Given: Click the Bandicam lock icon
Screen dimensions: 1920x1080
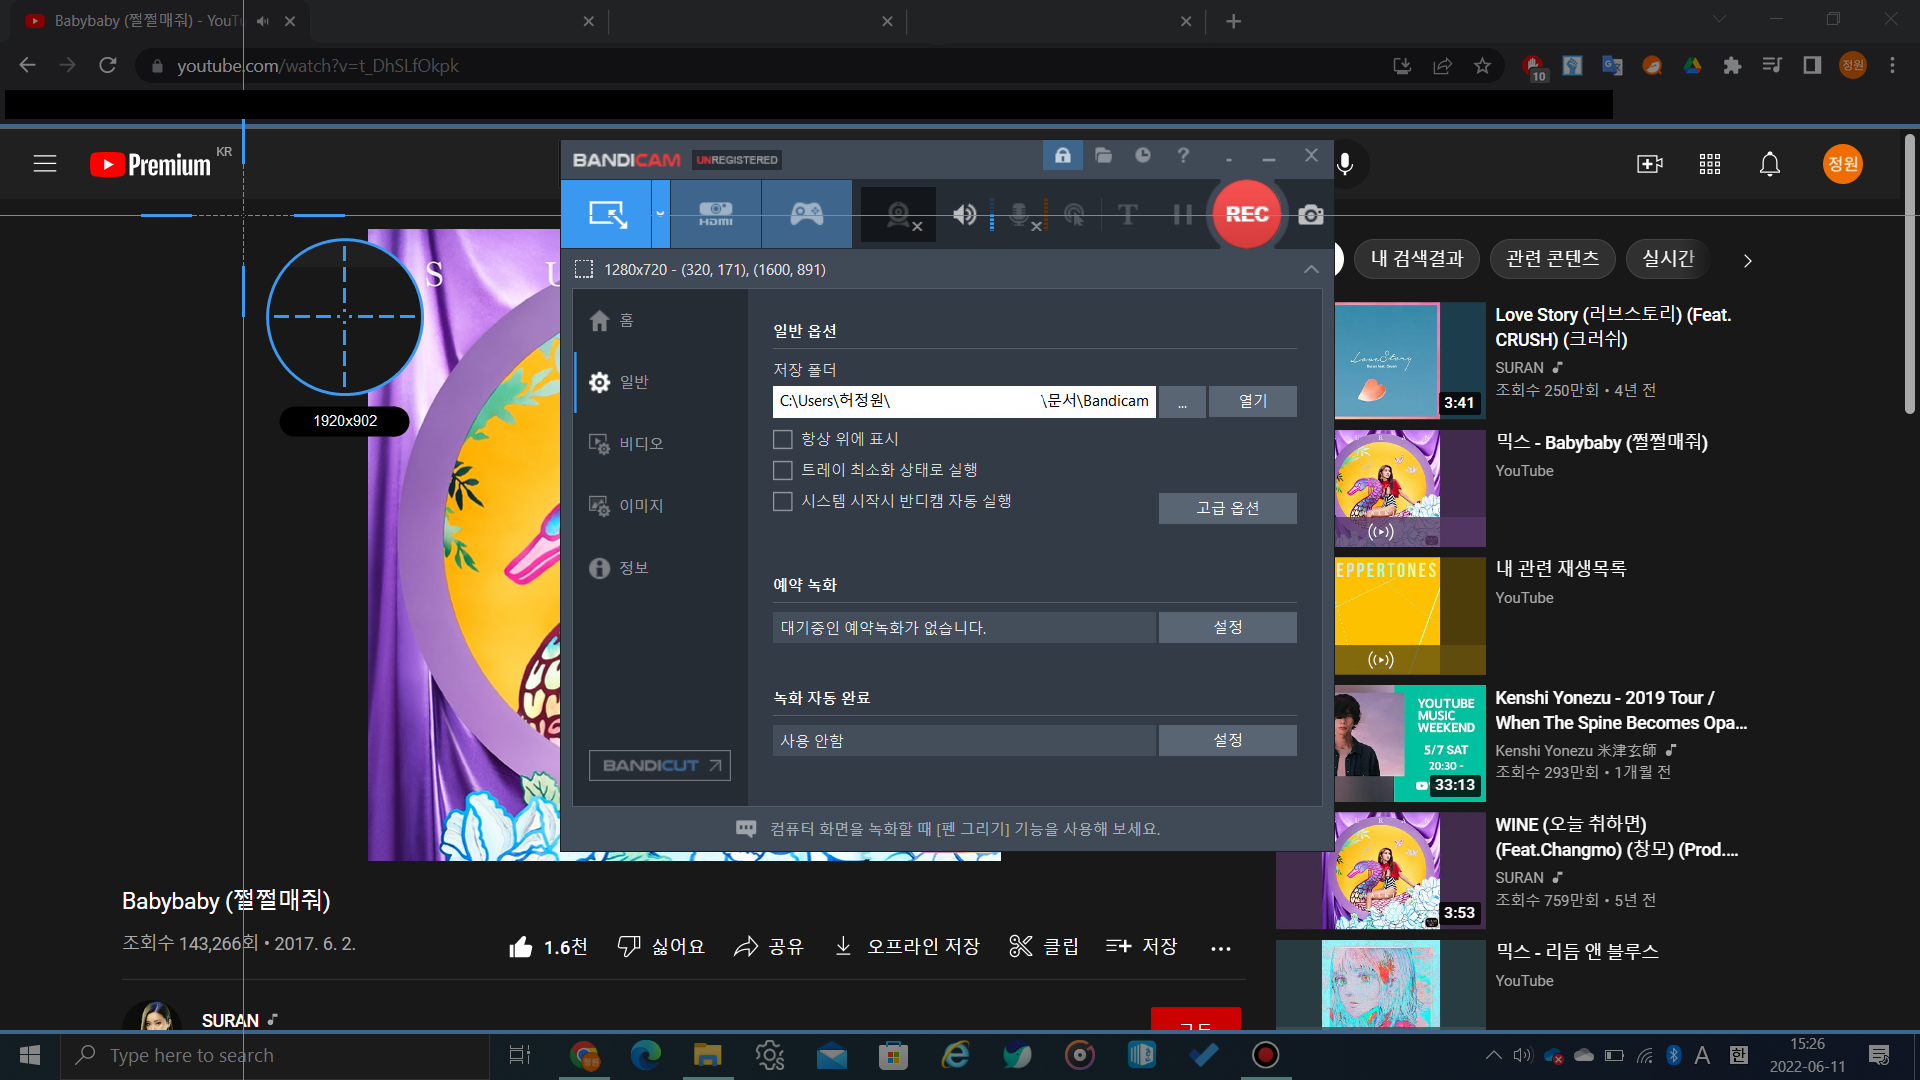Looking at the screenshot, I should pyautogui.click(x=1063, y=156).
